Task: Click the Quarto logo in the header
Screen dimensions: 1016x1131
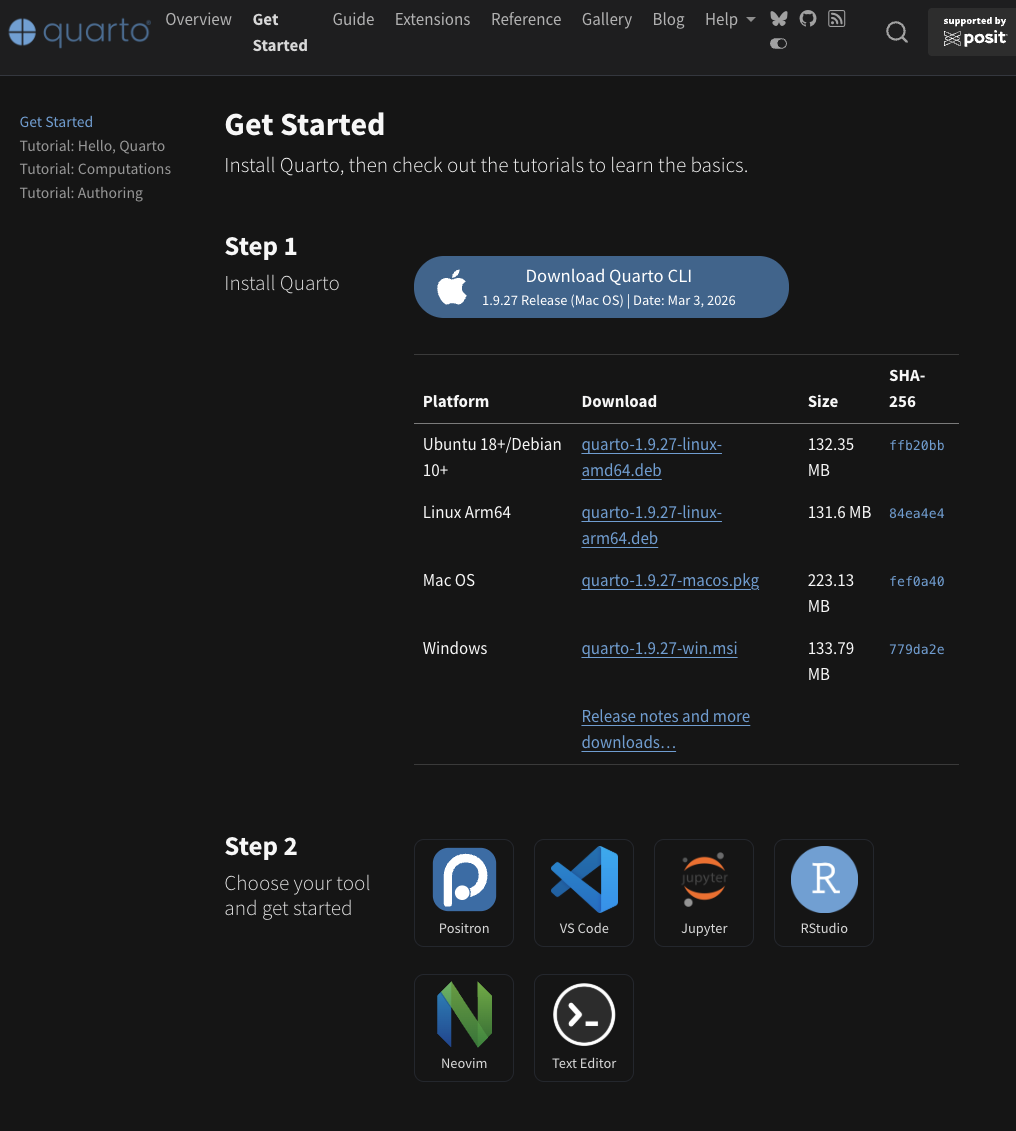Action: click(79, 31)
